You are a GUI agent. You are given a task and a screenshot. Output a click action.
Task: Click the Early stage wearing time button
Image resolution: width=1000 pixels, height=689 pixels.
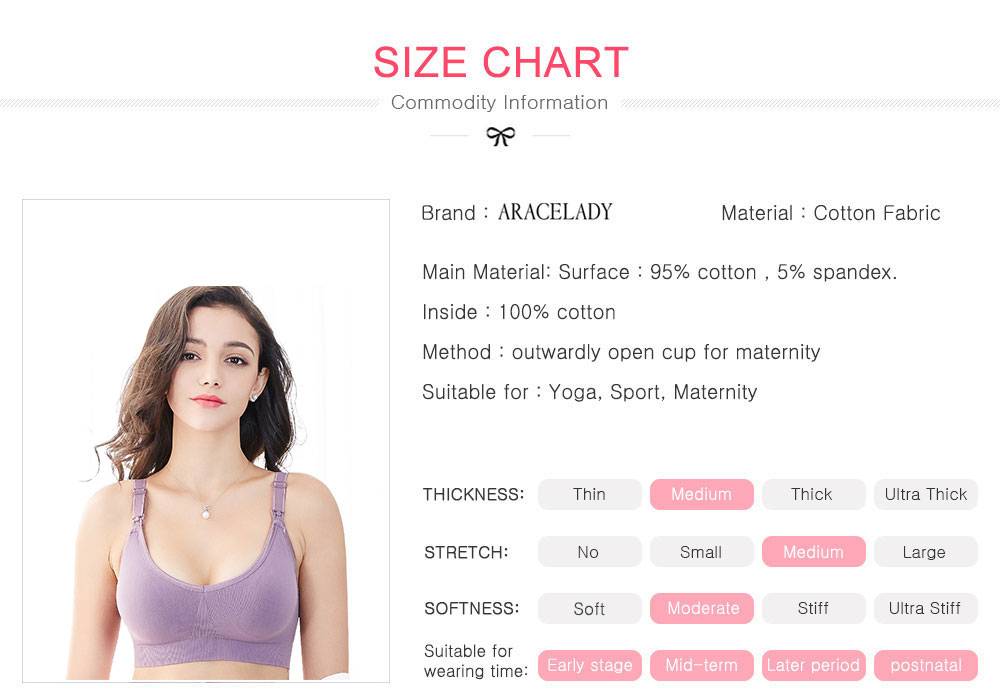pyautogui.click(x=589, y=665)
